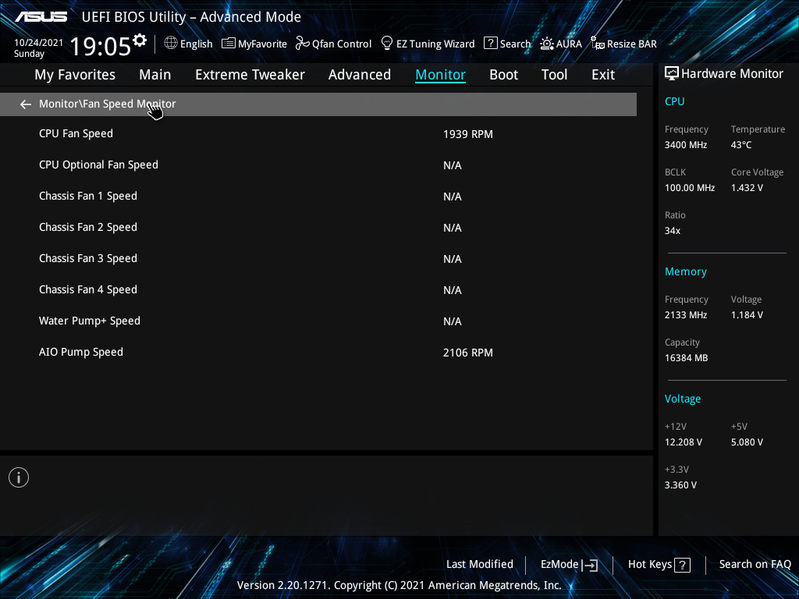Open the Search label in the toolbar

(515, 44)
